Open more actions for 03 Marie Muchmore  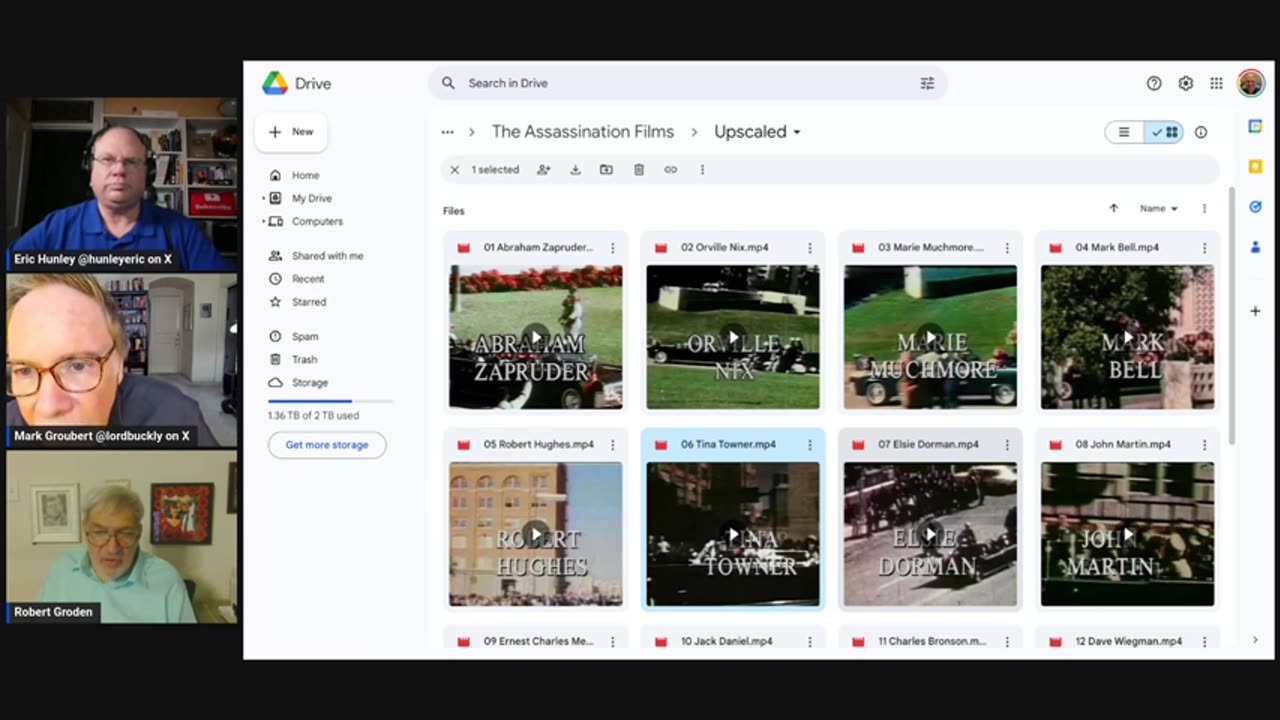1007,248
